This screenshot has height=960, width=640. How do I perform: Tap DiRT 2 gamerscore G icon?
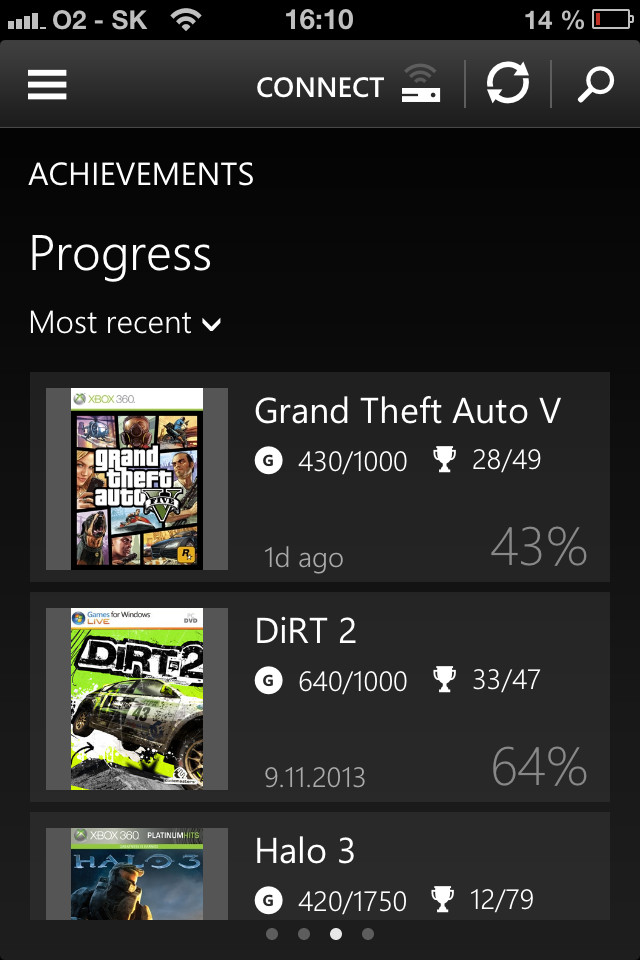268,681
